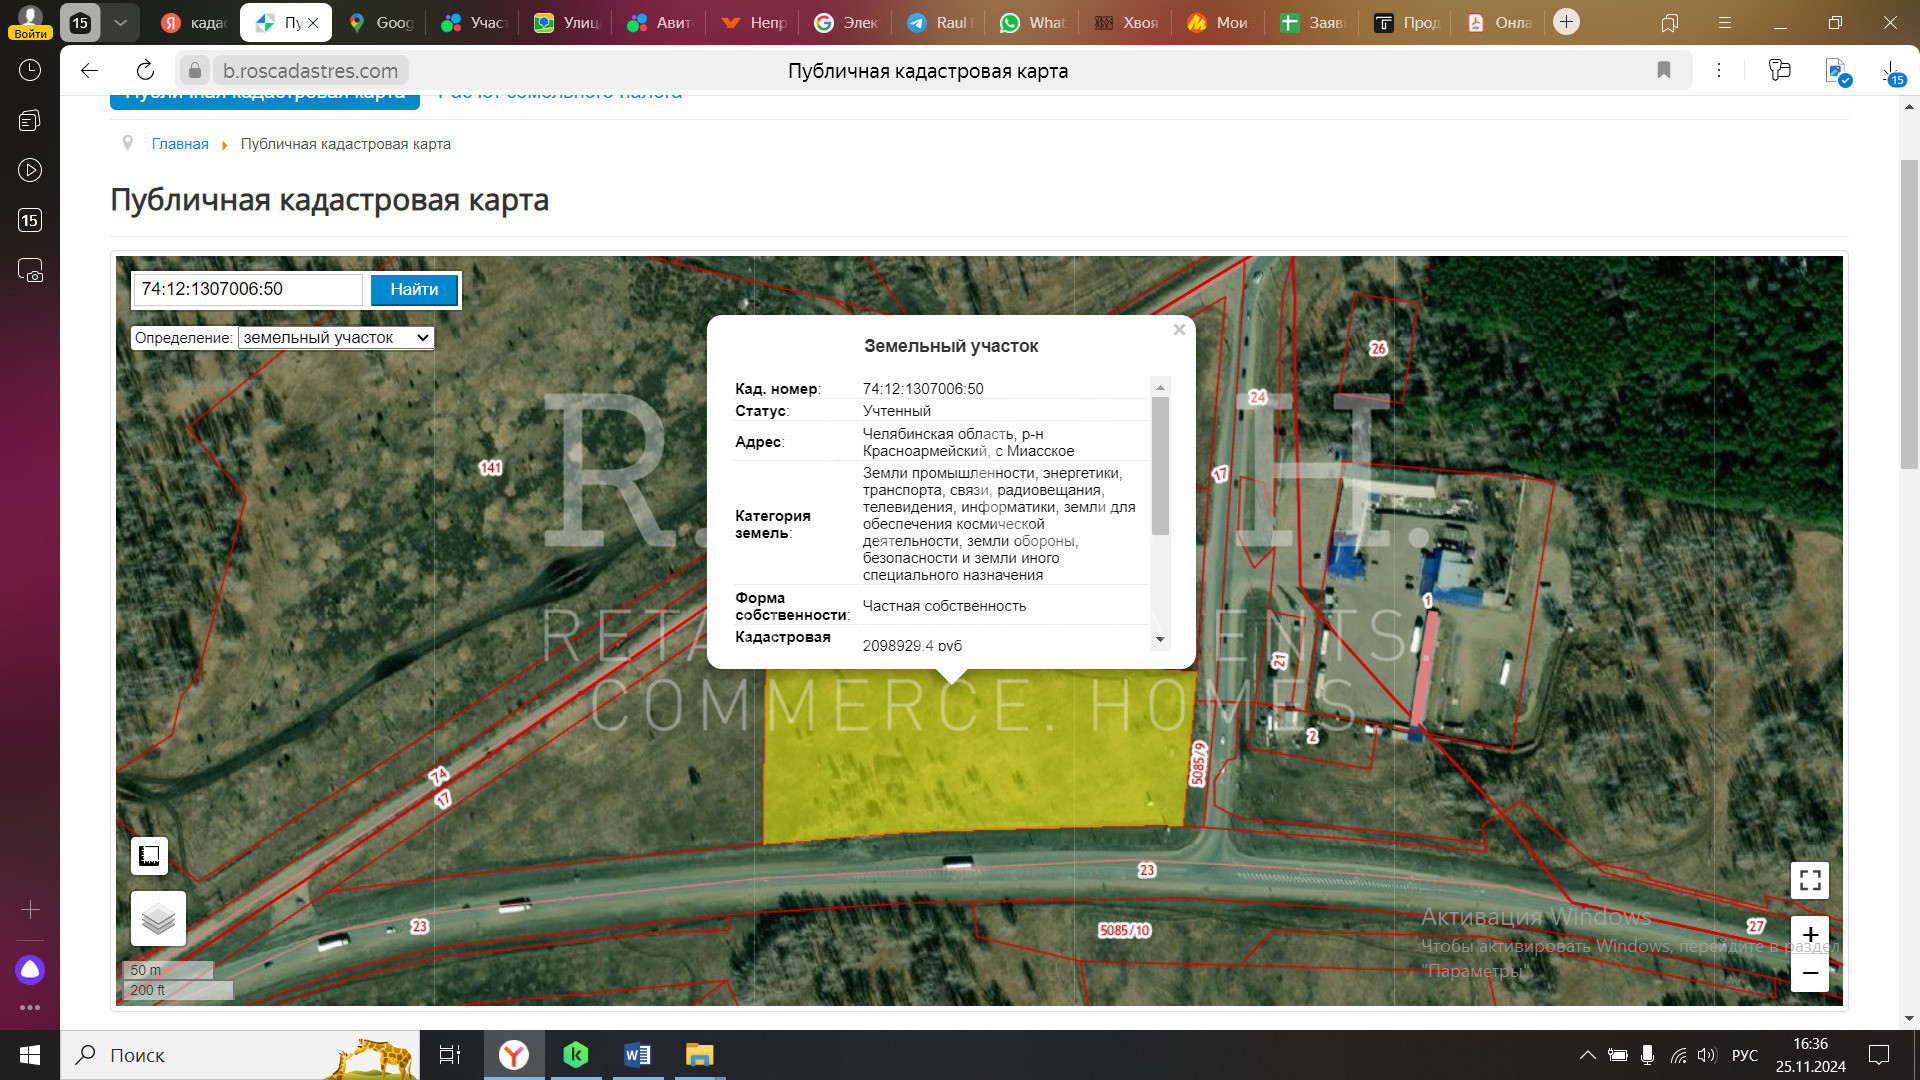Open the site lock security icon
This screenshot has height=1080, width=1920.
coord(195,70)
